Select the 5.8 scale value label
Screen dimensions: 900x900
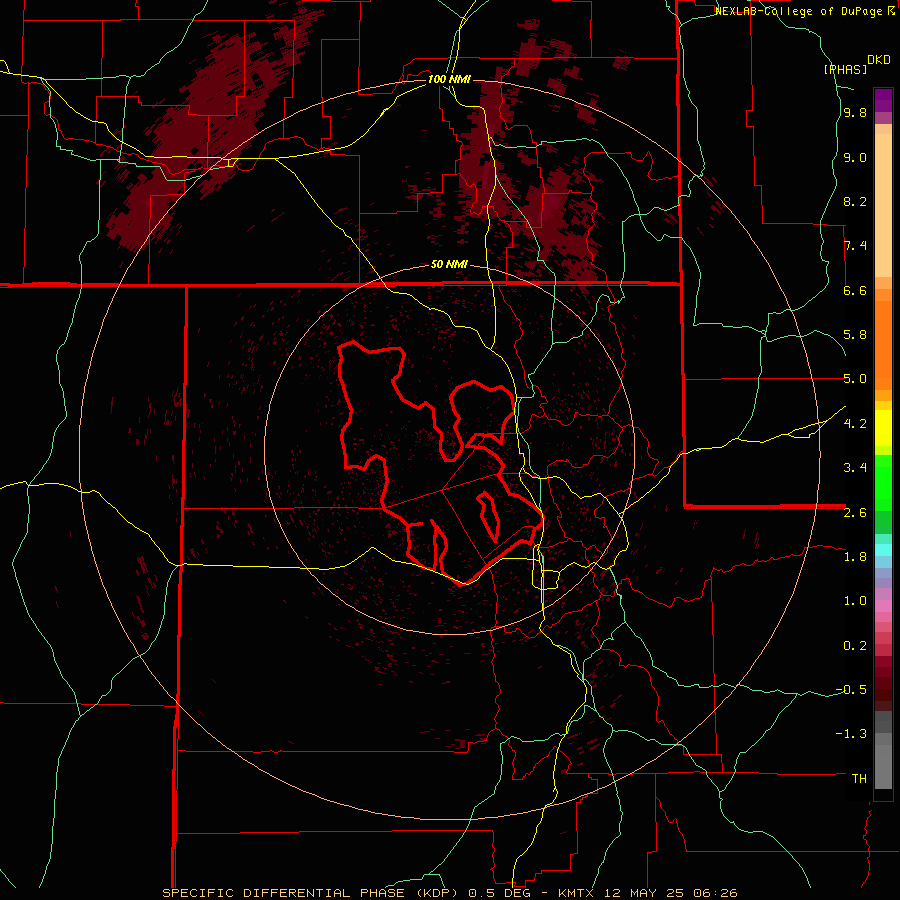click(855, 335)
